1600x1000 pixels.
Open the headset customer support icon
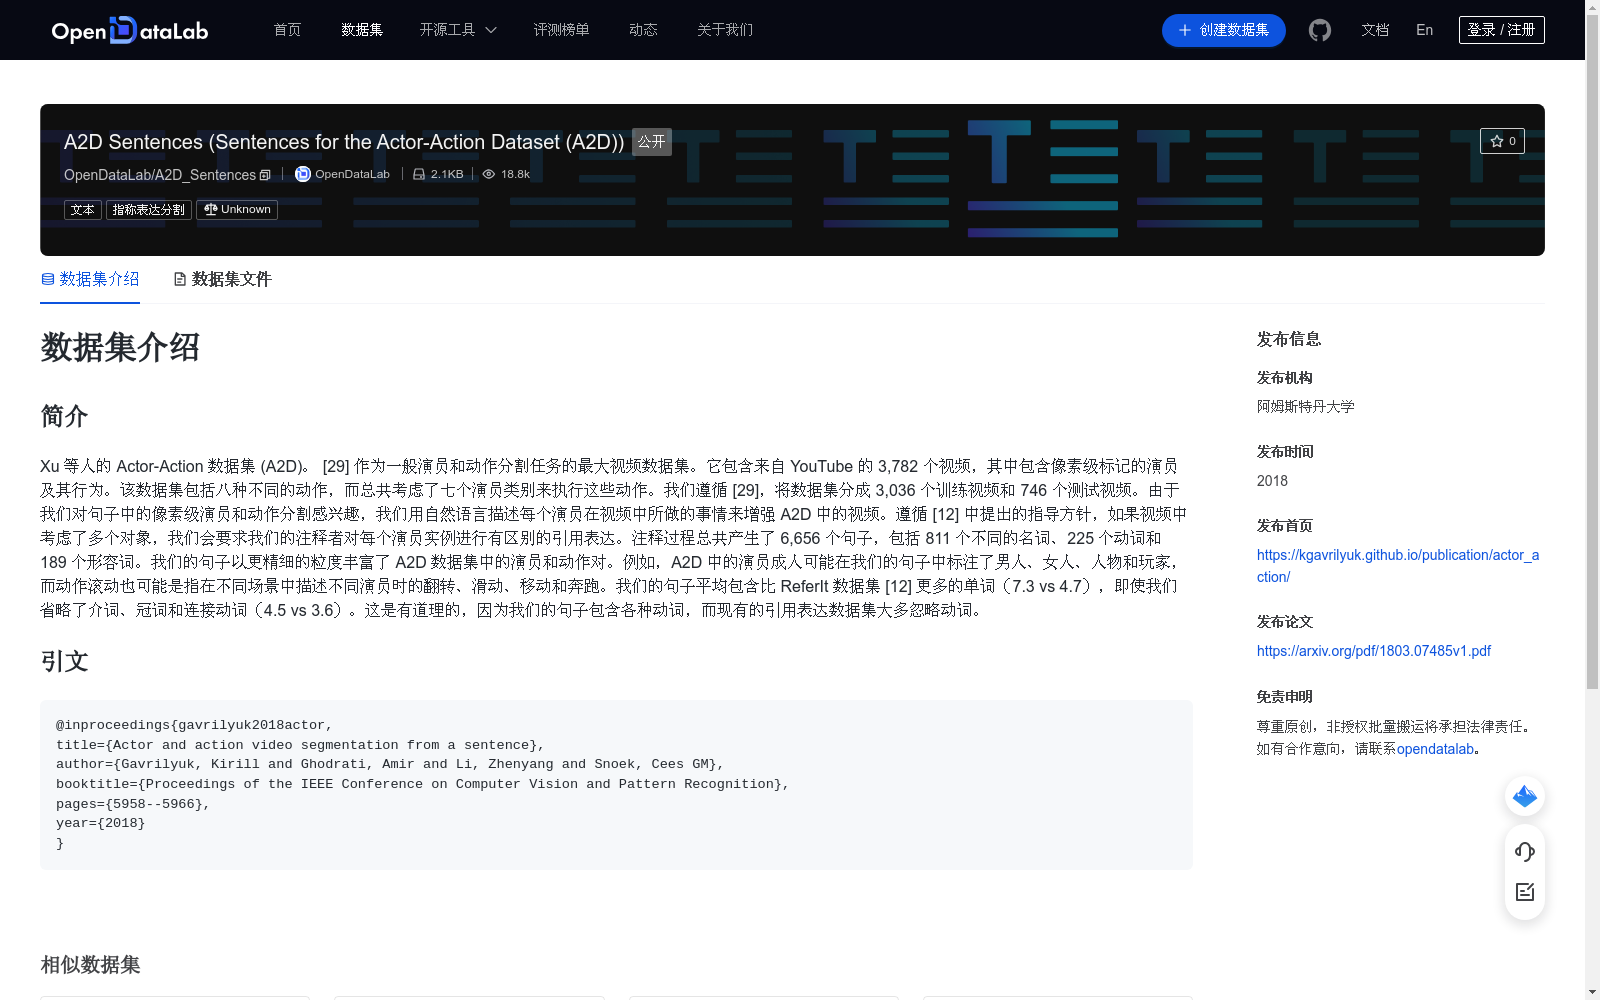coord(1525,852)
